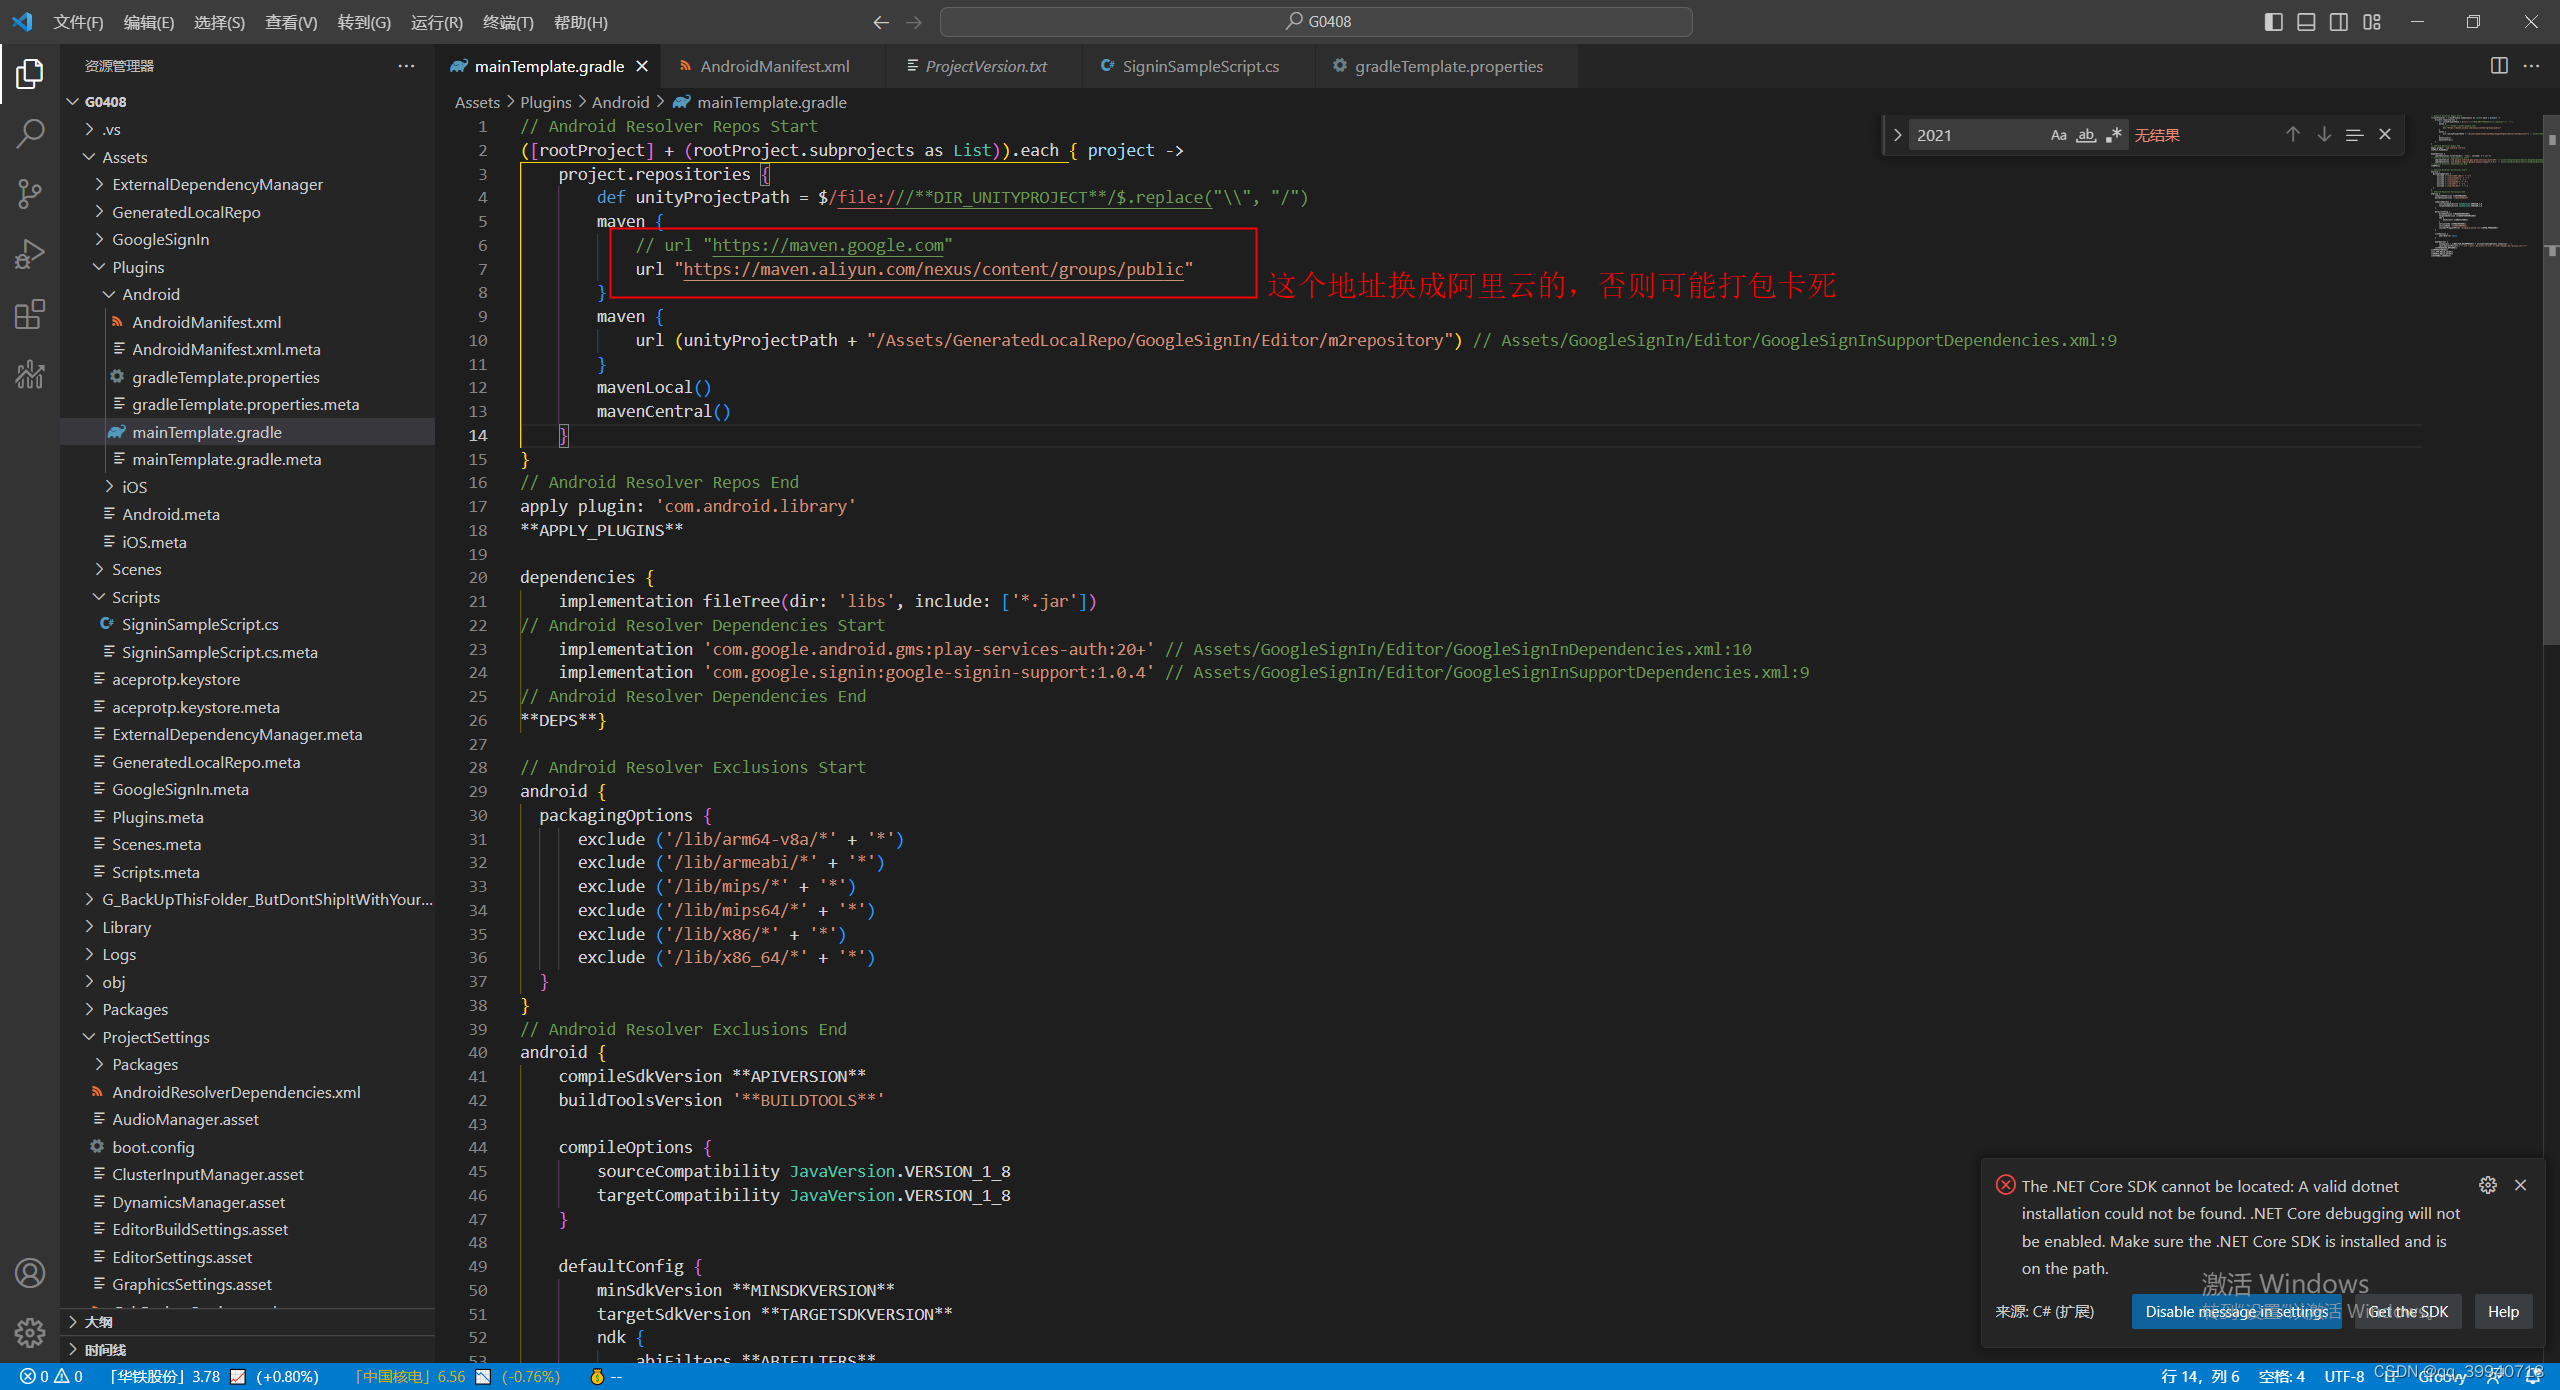This screenshot has height=1390, width=2560.
Task: Click Disable message in settings button
Action: tap(2236, 1311)
